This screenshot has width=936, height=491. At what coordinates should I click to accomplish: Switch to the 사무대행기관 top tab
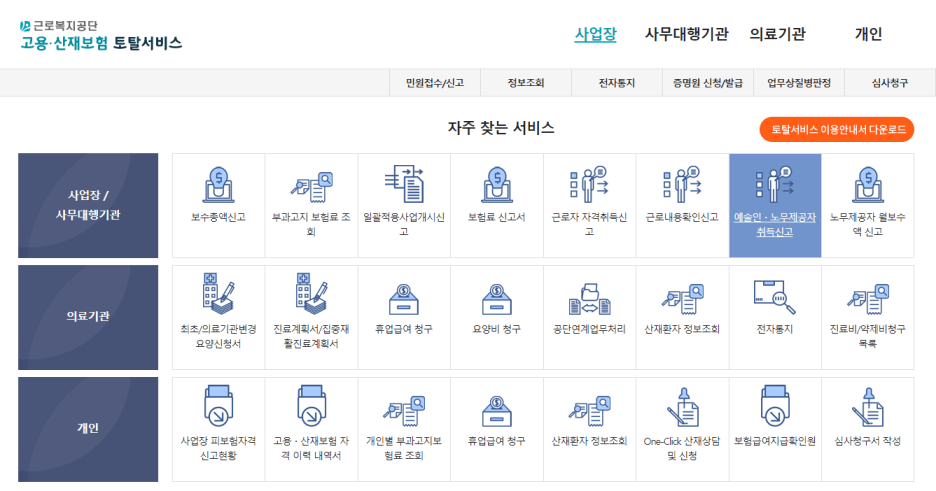coord(686,34)
